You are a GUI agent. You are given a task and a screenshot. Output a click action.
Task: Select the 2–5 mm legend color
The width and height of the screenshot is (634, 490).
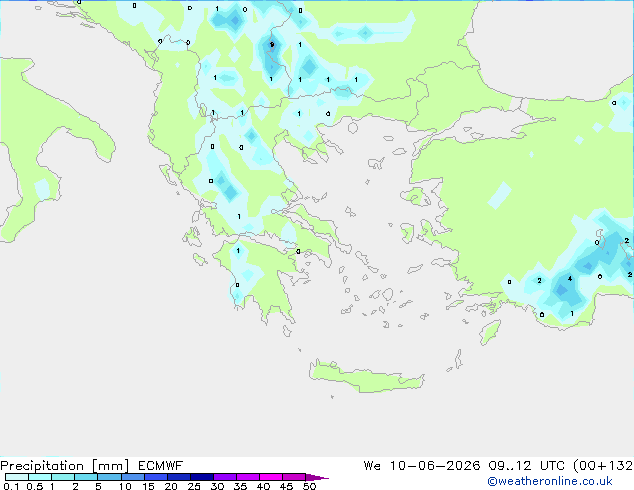tap(86, 477)
